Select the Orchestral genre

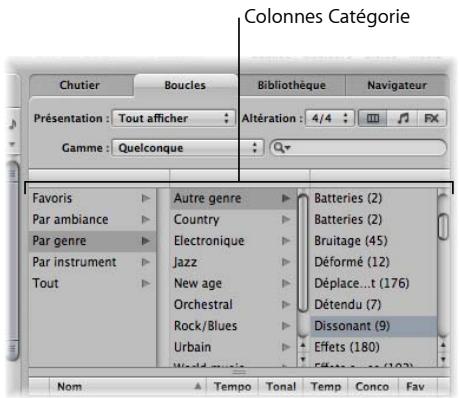pos(233,305)
